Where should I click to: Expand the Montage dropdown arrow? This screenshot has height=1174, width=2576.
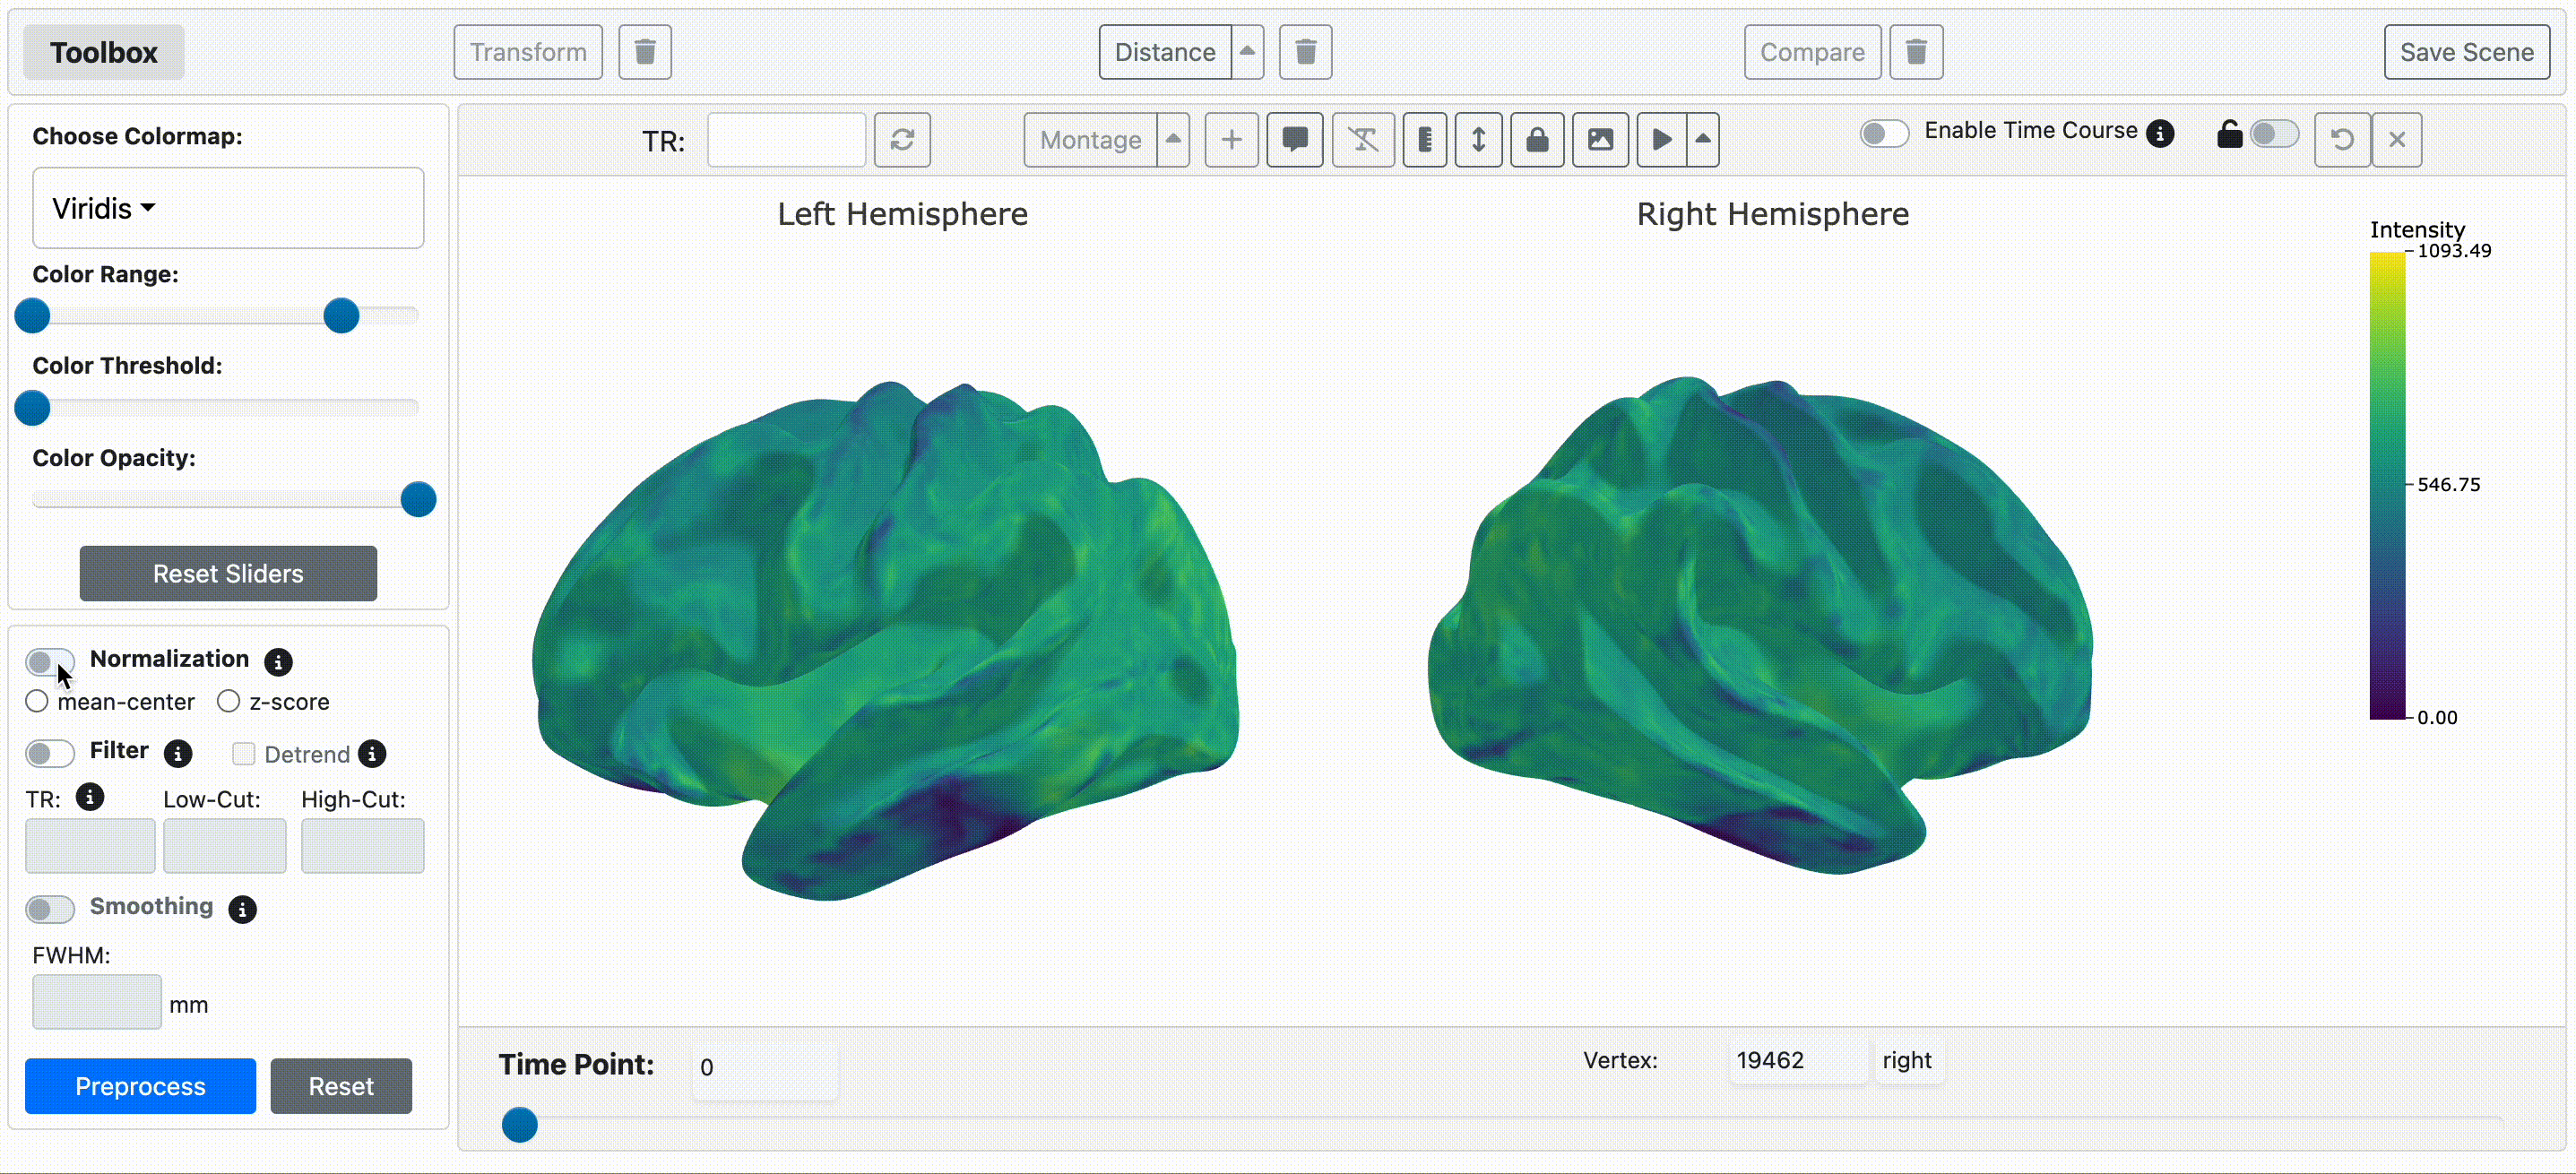[x=1173, y=139]
